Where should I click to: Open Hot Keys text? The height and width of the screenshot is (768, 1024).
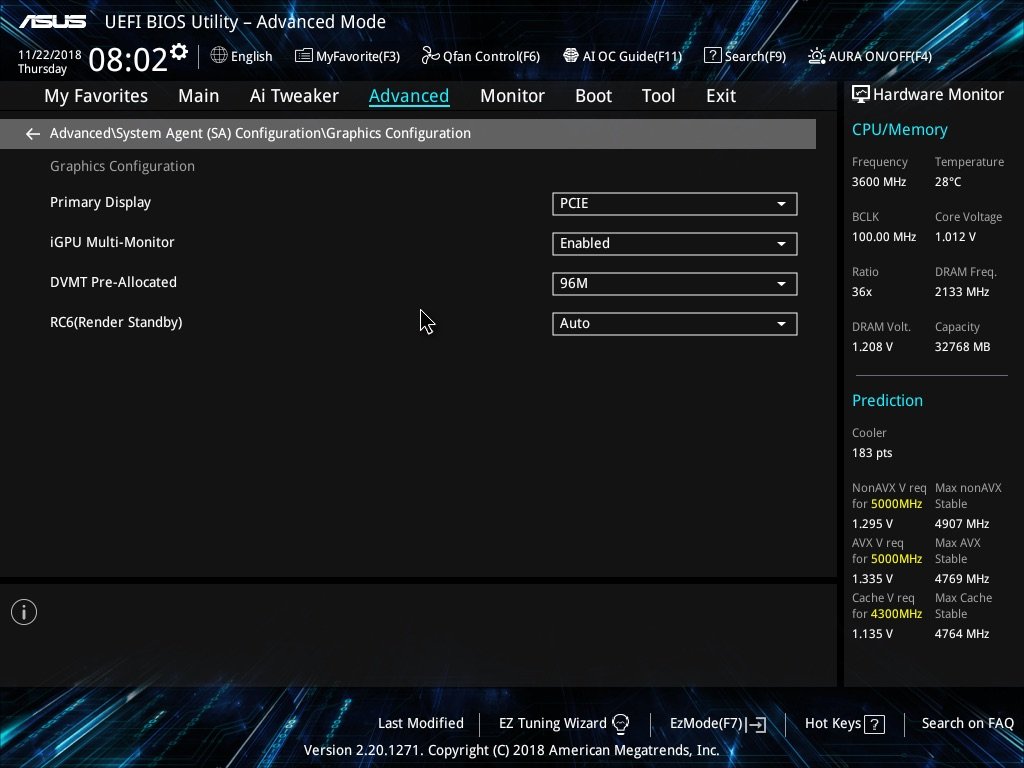click(833, 724)
